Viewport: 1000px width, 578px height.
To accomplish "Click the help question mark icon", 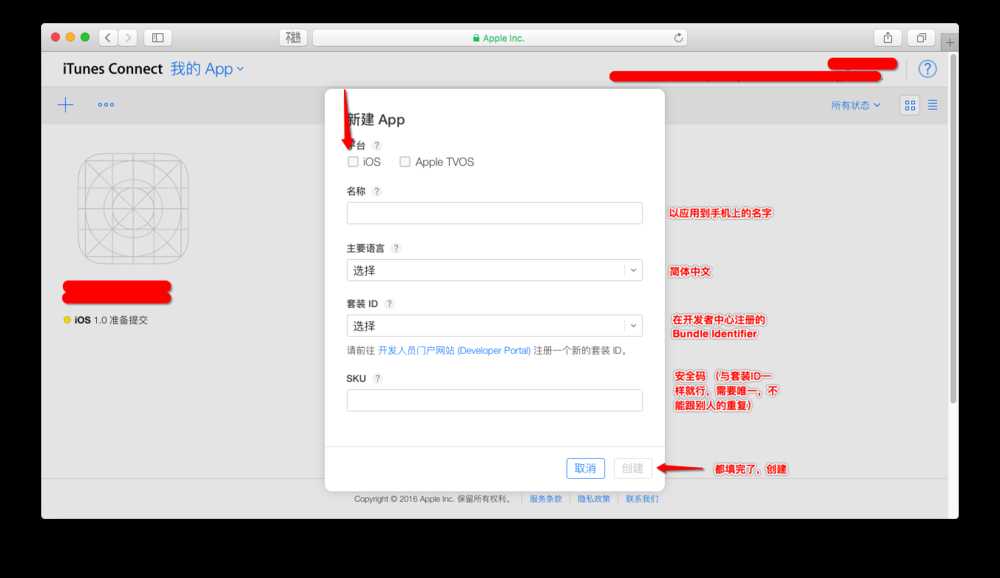I will point(927,69).
